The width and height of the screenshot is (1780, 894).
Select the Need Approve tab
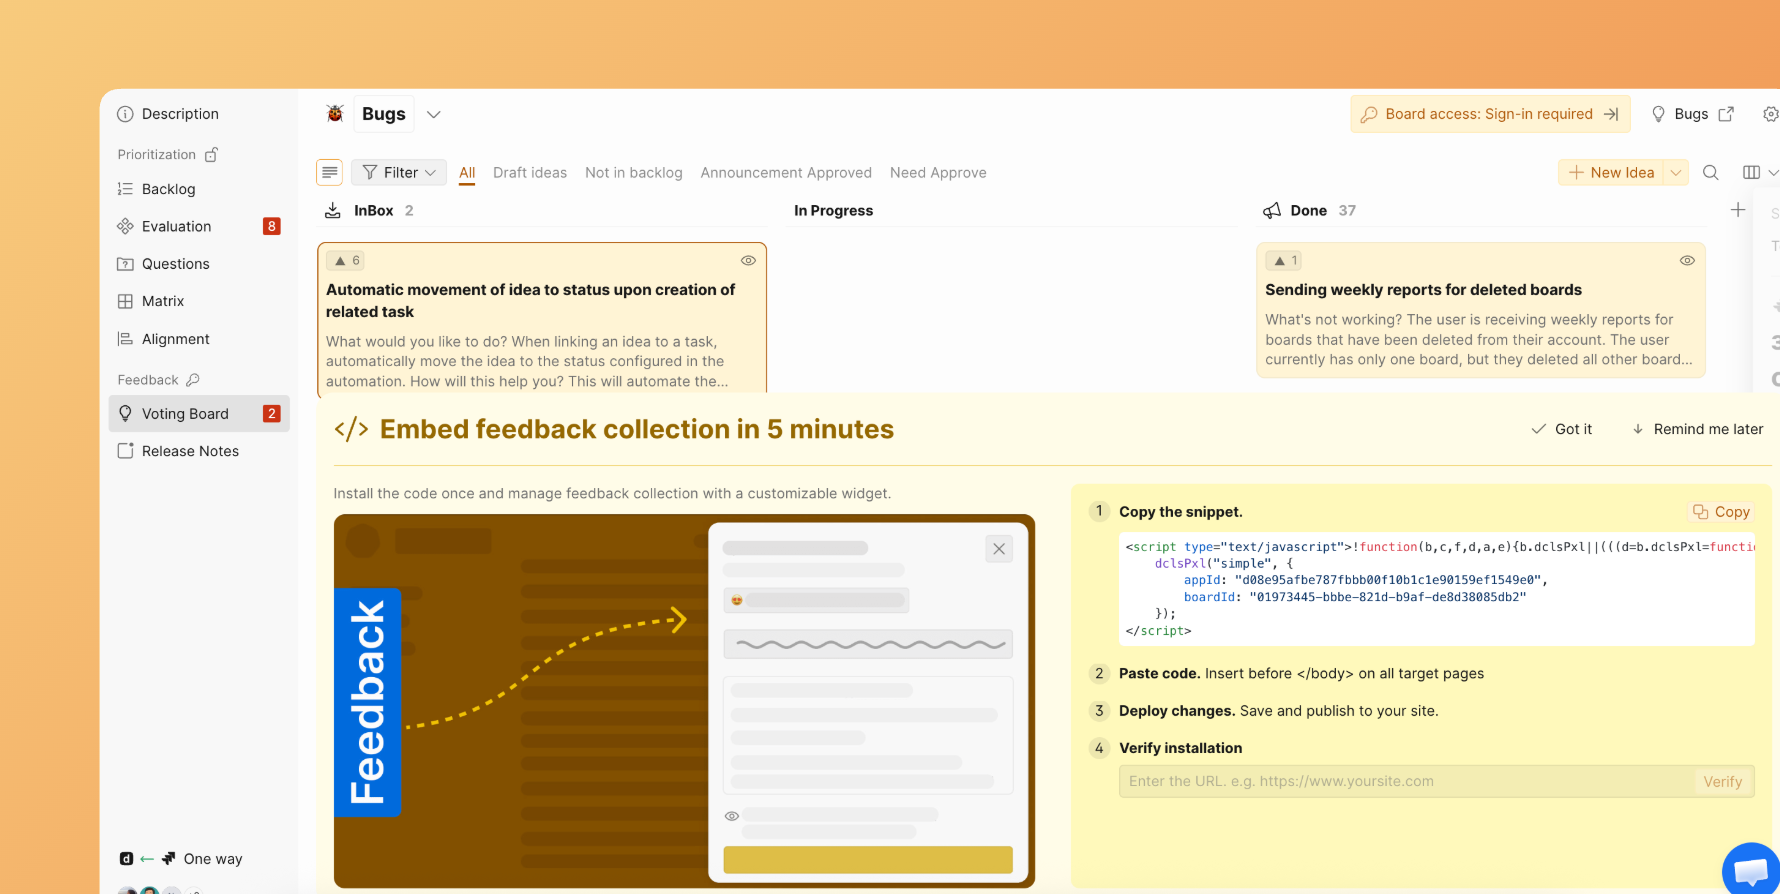937,173
